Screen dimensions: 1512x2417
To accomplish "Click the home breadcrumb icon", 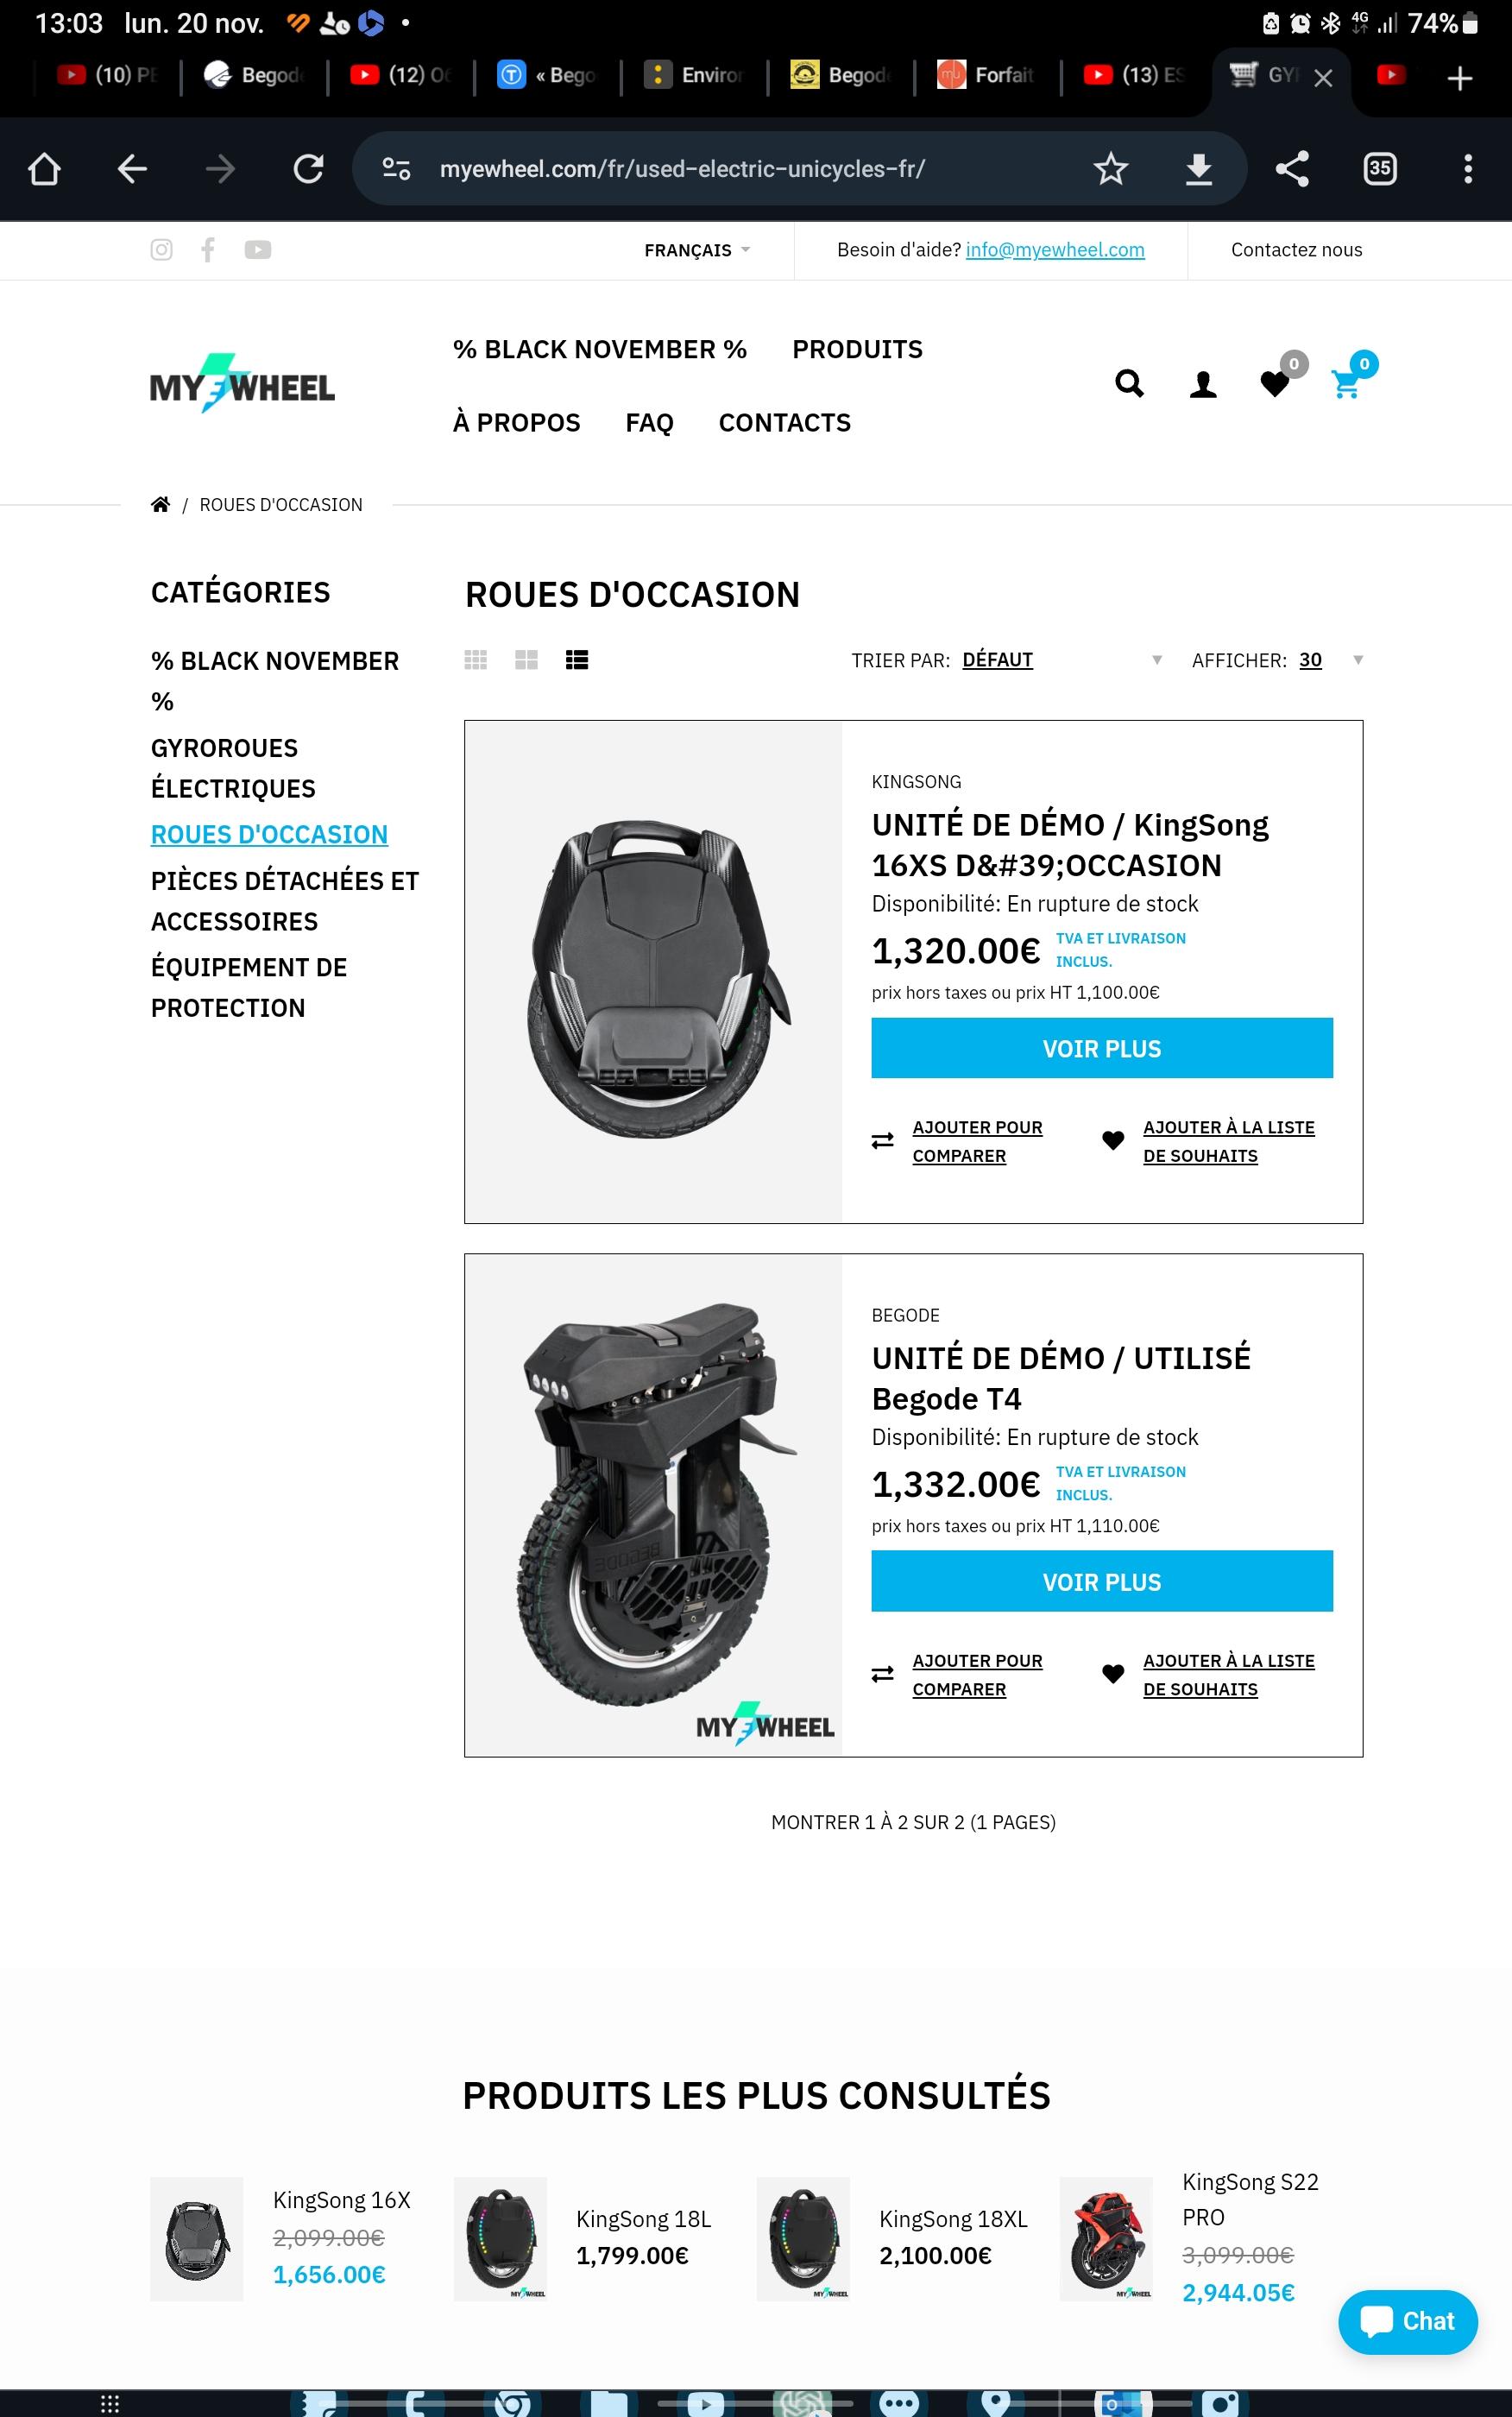I will click(160, 504).
